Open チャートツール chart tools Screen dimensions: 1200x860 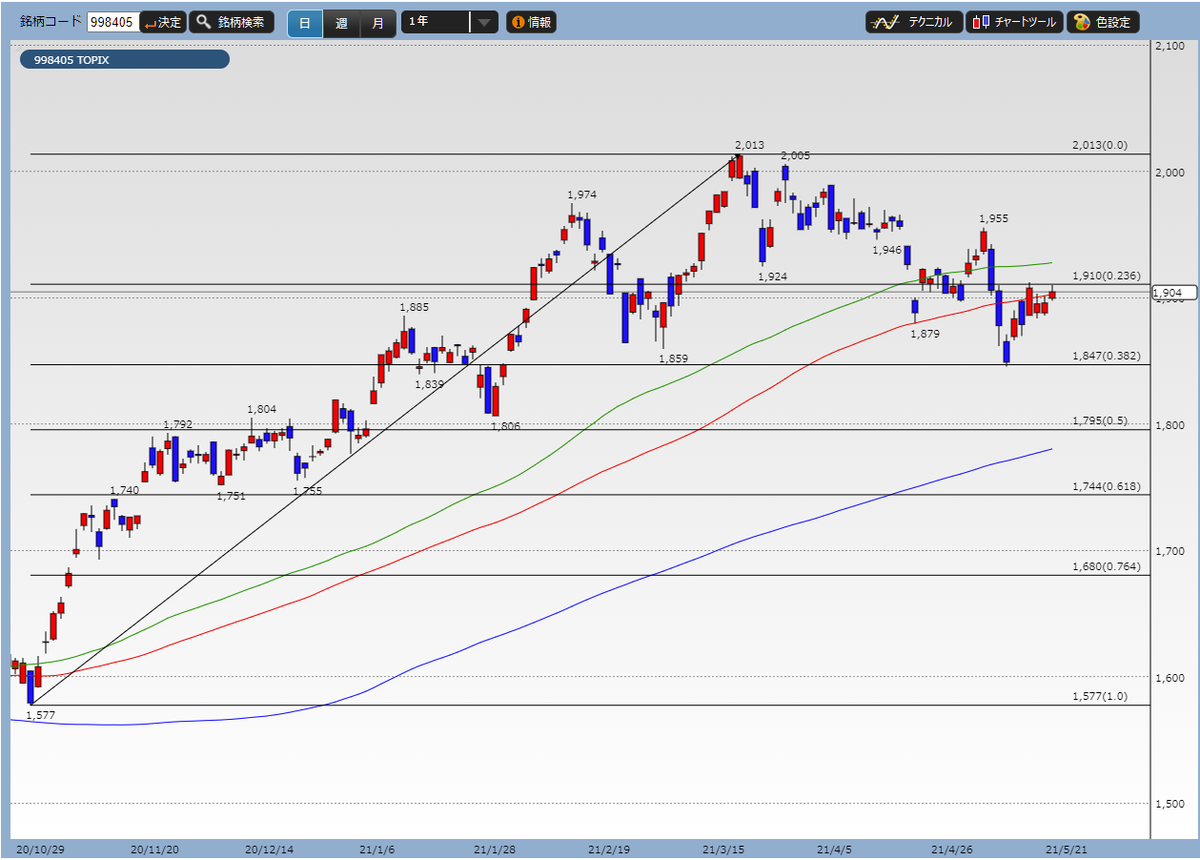coord(1014,22)
